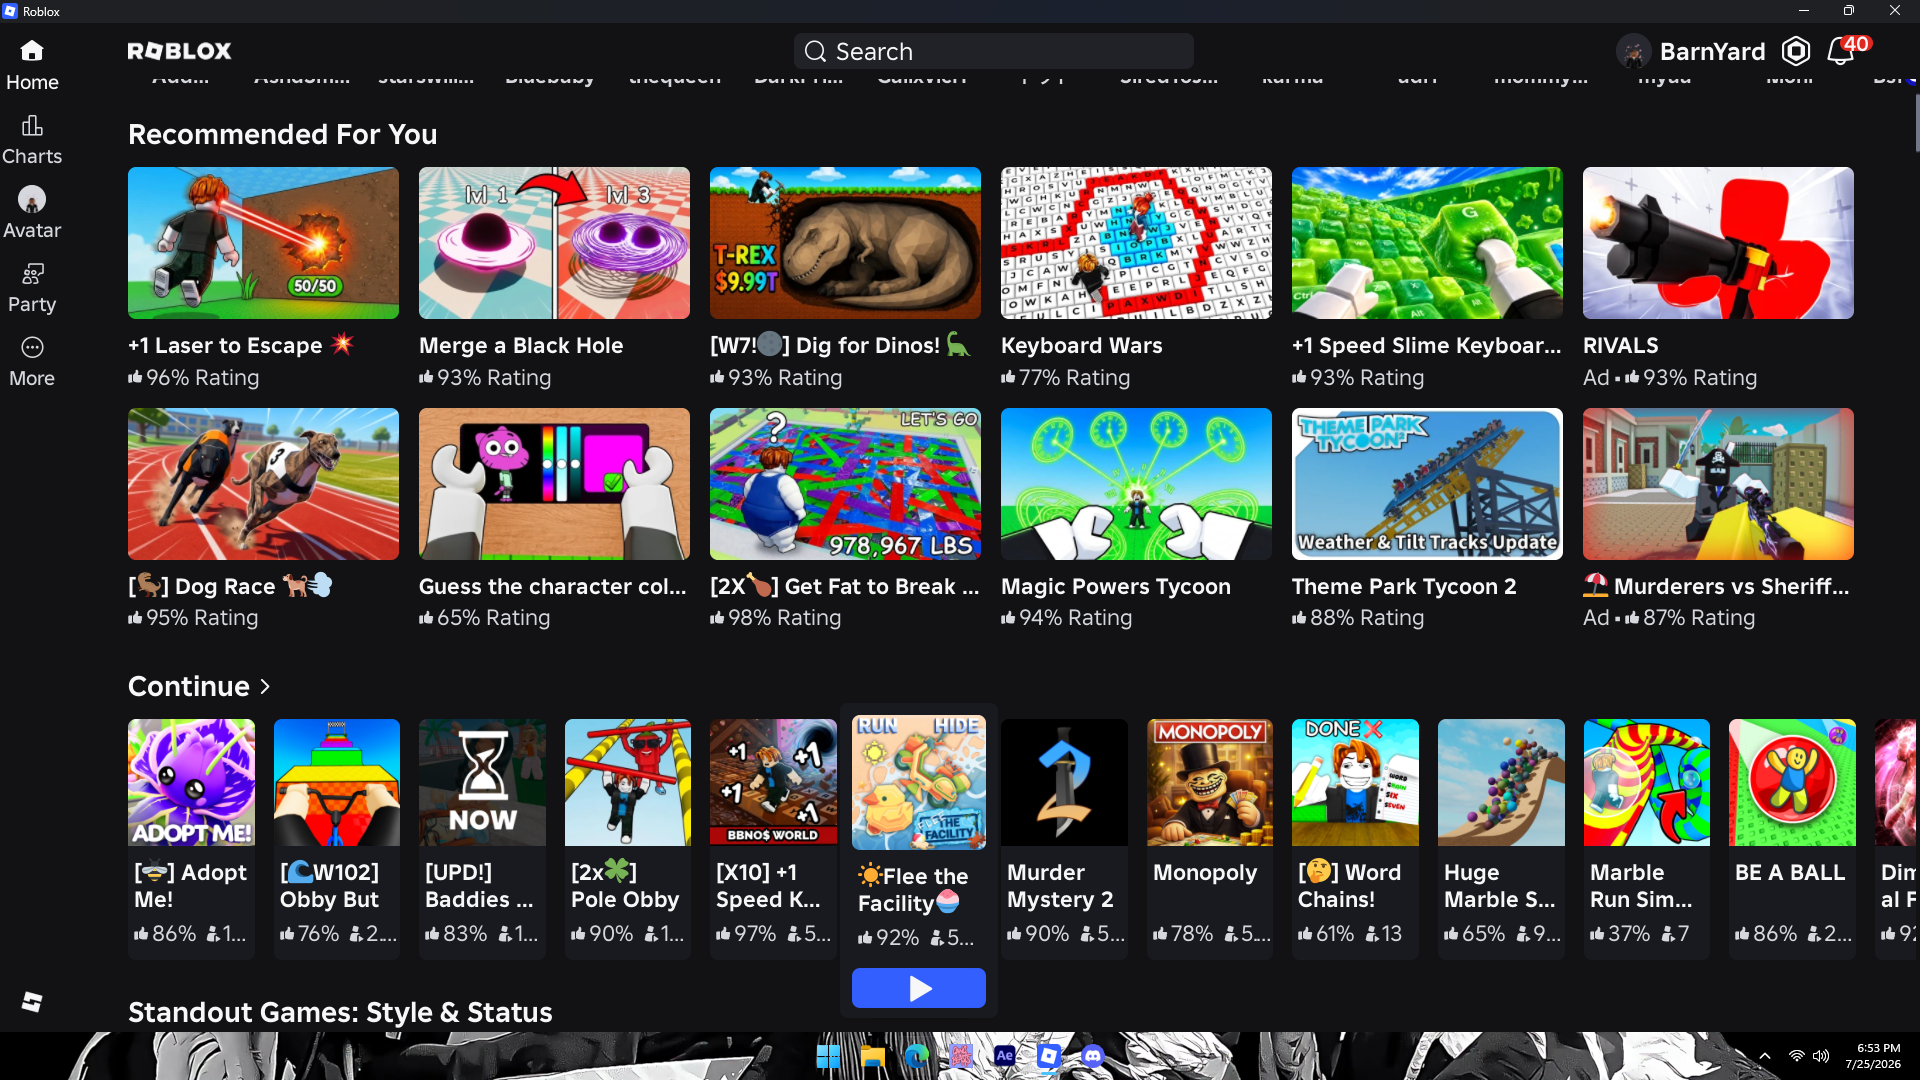1920x1080 pixels.
Task: Click the Recommended For You heading
Action: coord(283,135)
